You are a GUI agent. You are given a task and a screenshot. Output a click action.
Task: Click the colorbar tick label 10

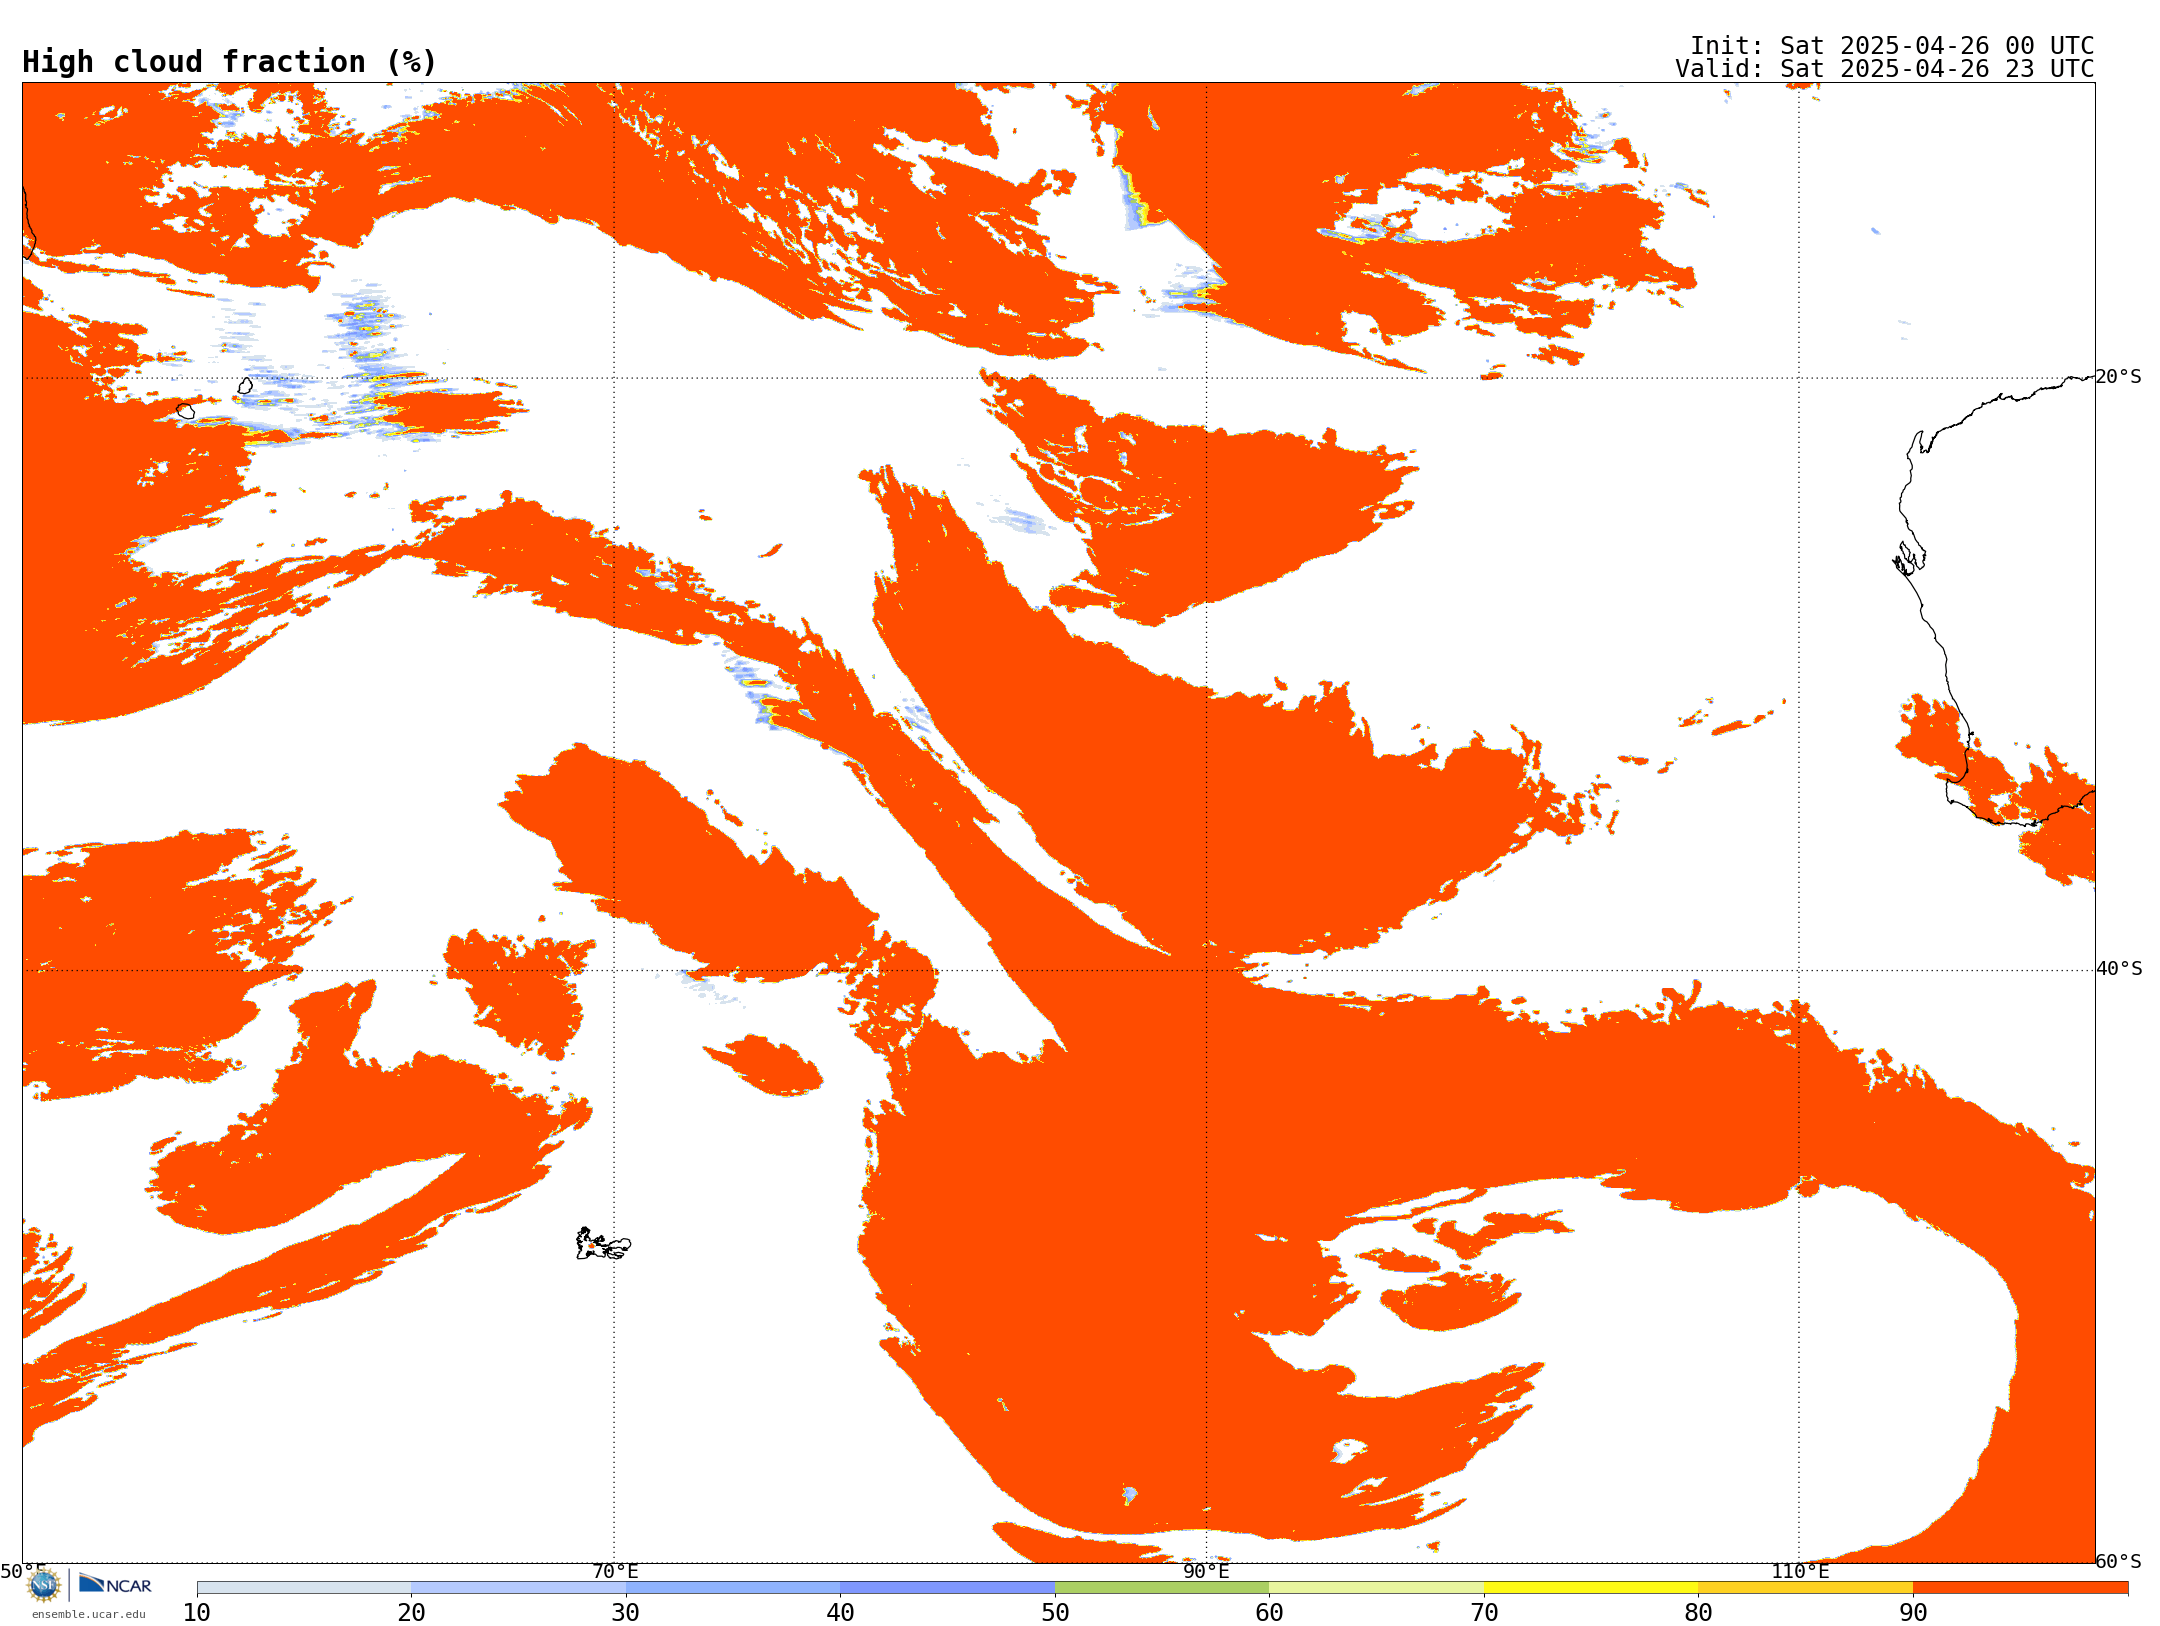pos(197,1612)
